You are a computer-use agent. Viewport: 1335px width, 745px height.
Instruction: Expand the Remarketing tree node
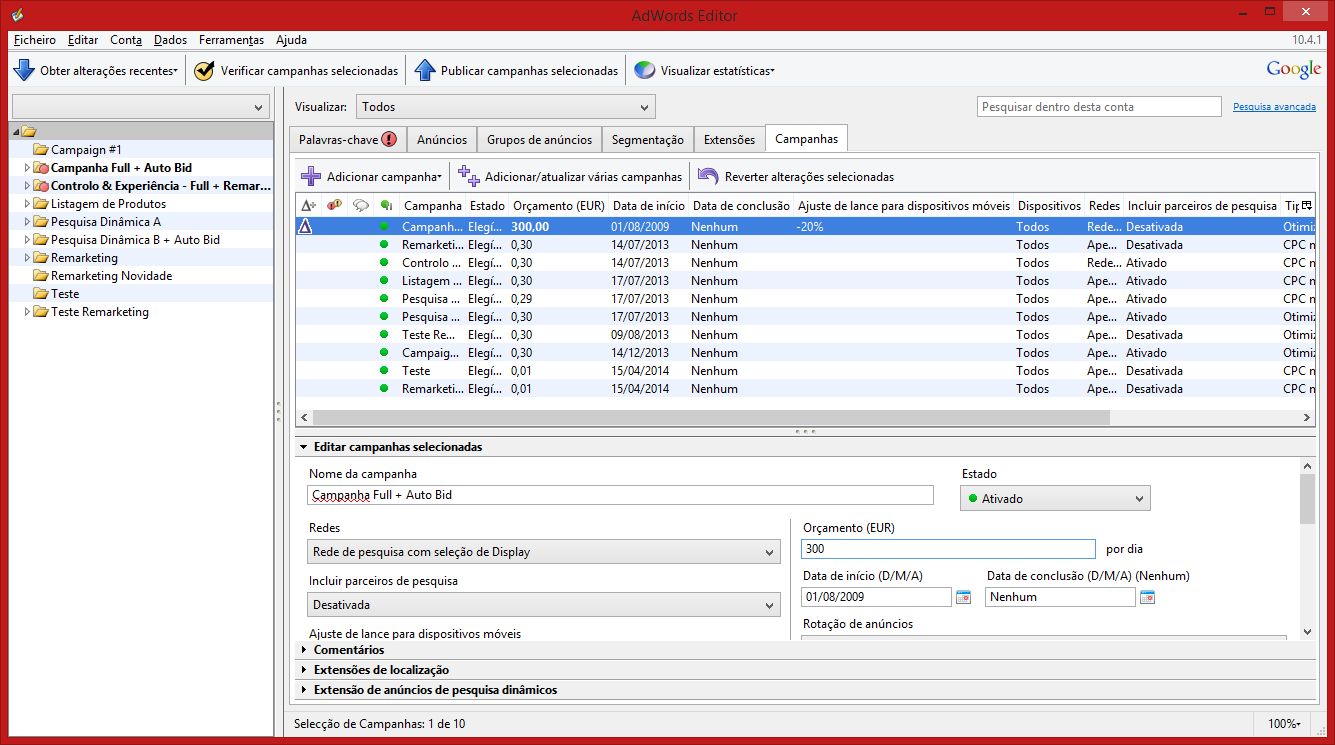27,258
